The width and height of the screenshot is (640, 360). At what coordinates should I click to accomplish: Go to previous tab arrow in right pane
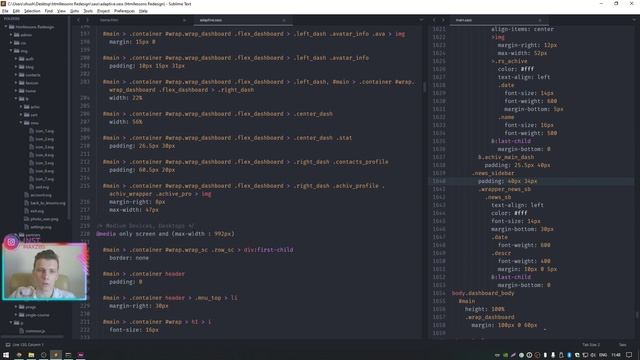(x=434, y=20)
